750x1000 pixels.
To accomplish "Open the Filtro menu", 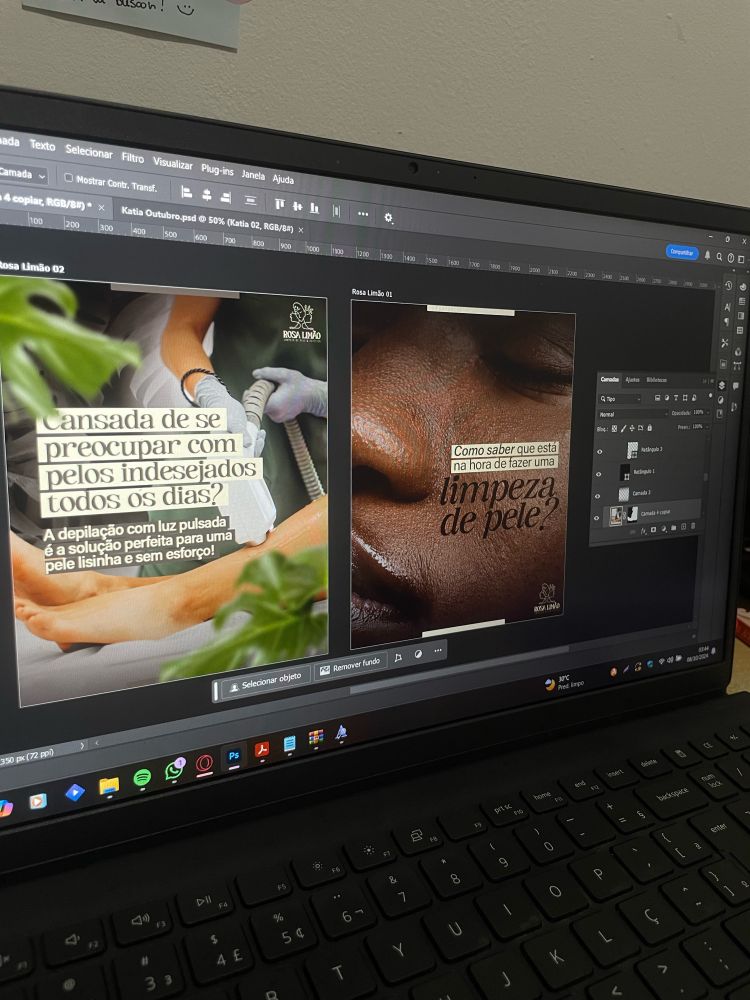I will [x=133, y=158].
